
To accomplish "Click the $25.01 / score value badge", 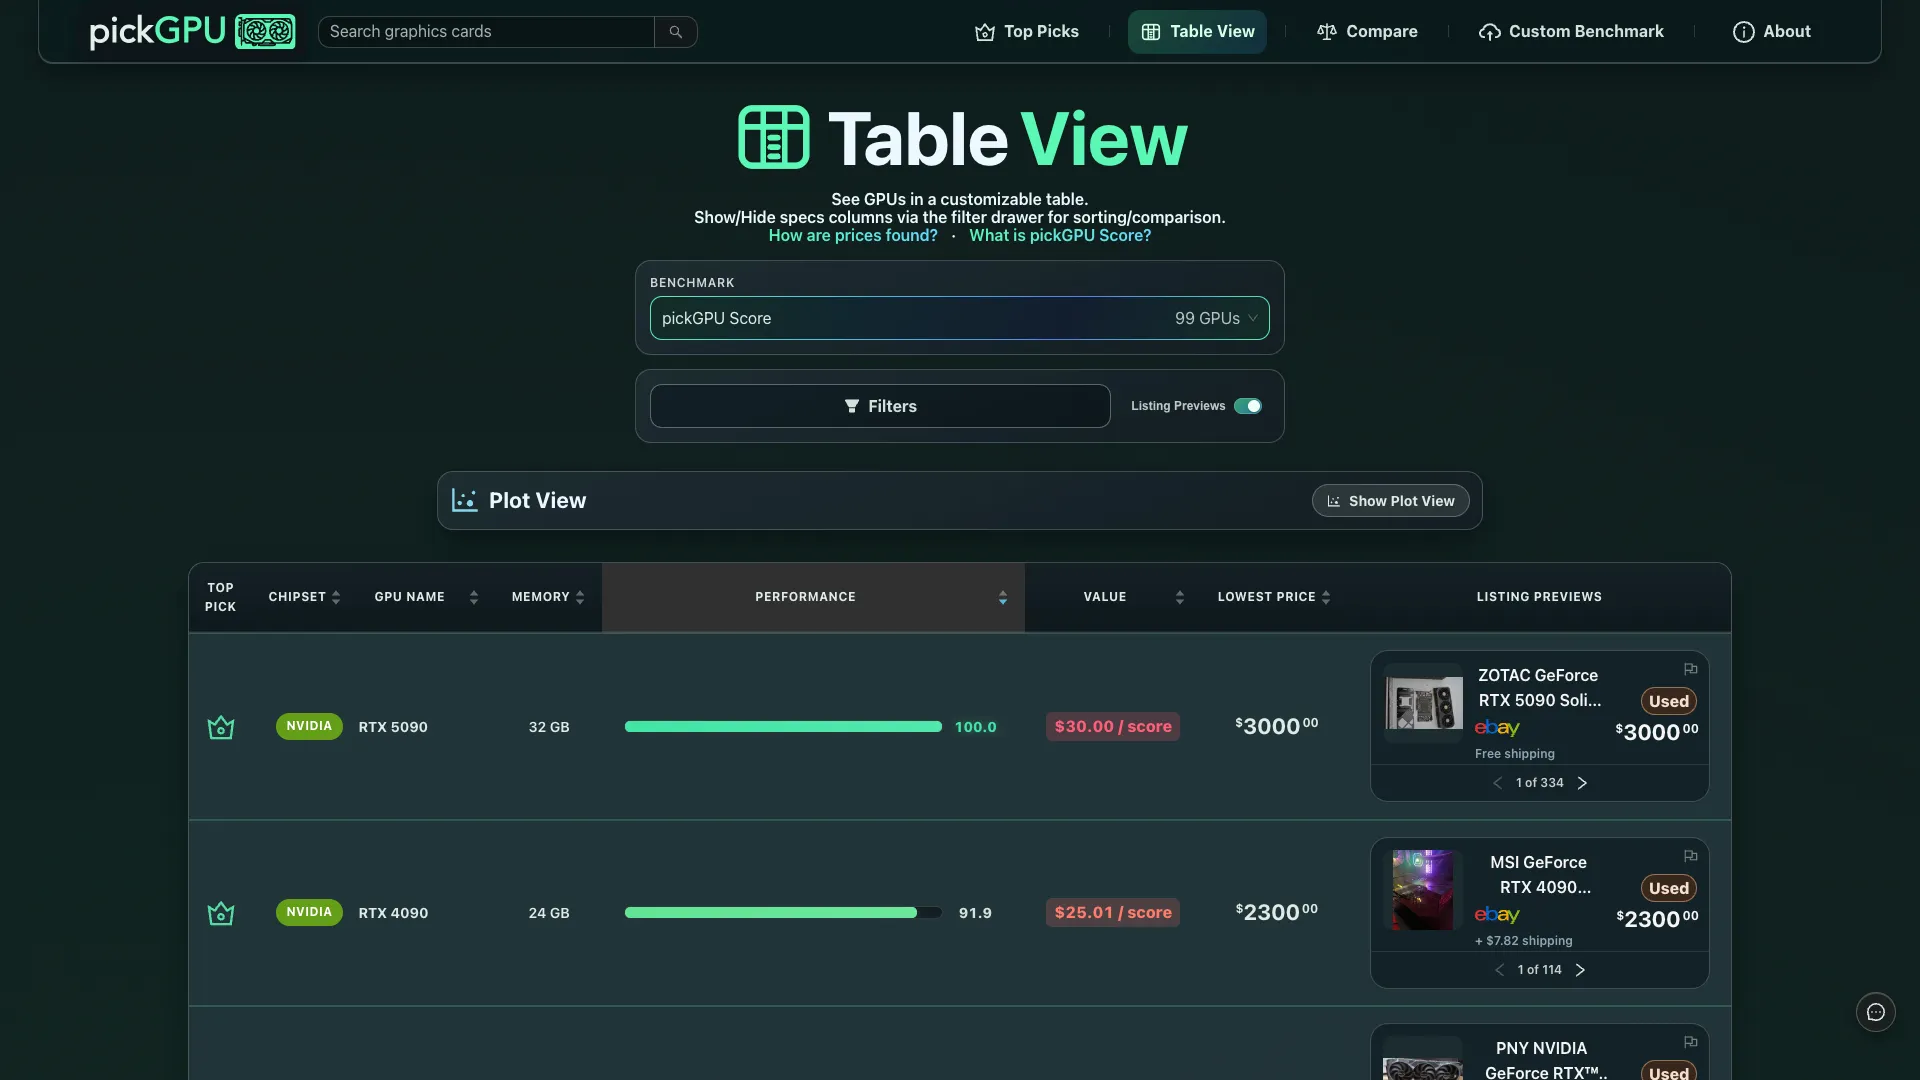I will [1113, 913].
